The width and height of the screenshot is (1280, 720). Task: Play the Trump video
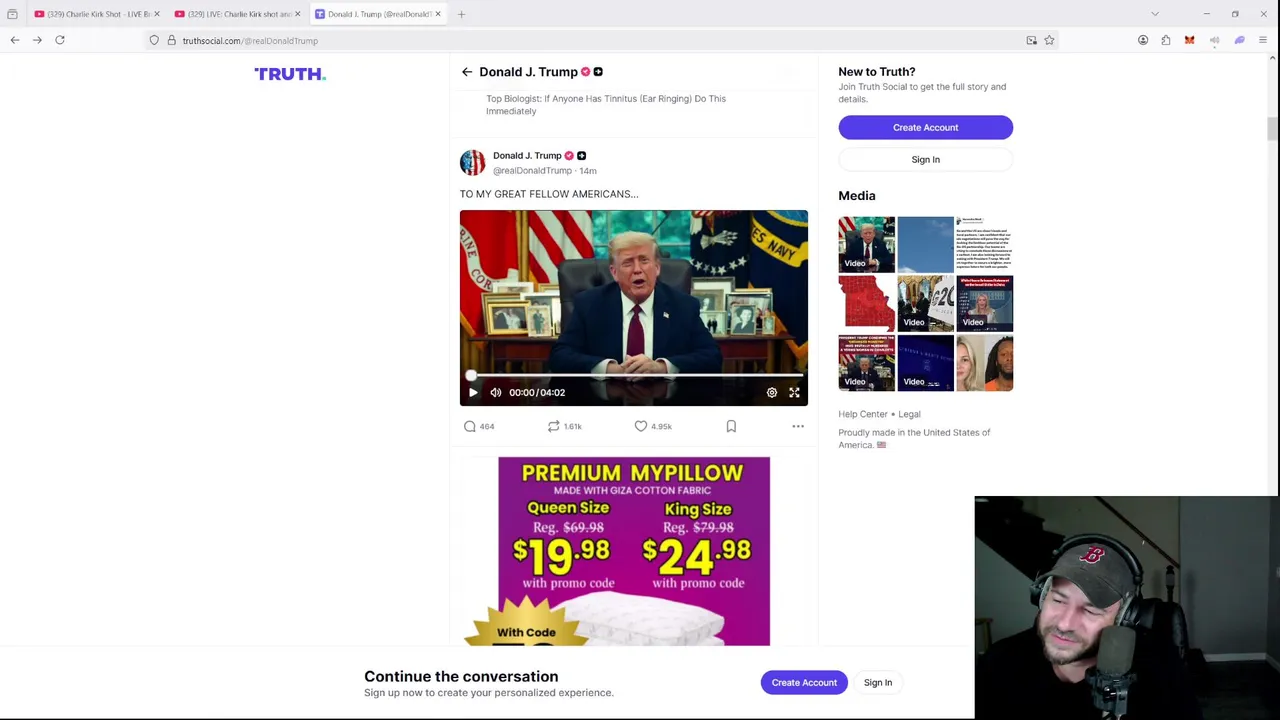pyautogui.click(x=473, y=392)
